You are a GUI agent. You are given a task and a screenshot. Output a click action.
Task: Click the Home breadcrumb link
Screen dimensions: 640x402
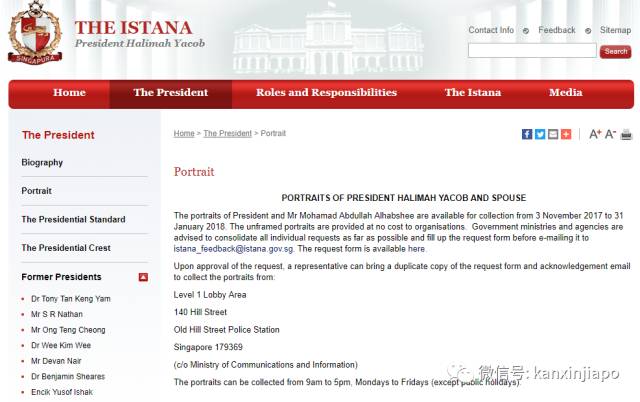pyautogui.click(x=184, y=133)
